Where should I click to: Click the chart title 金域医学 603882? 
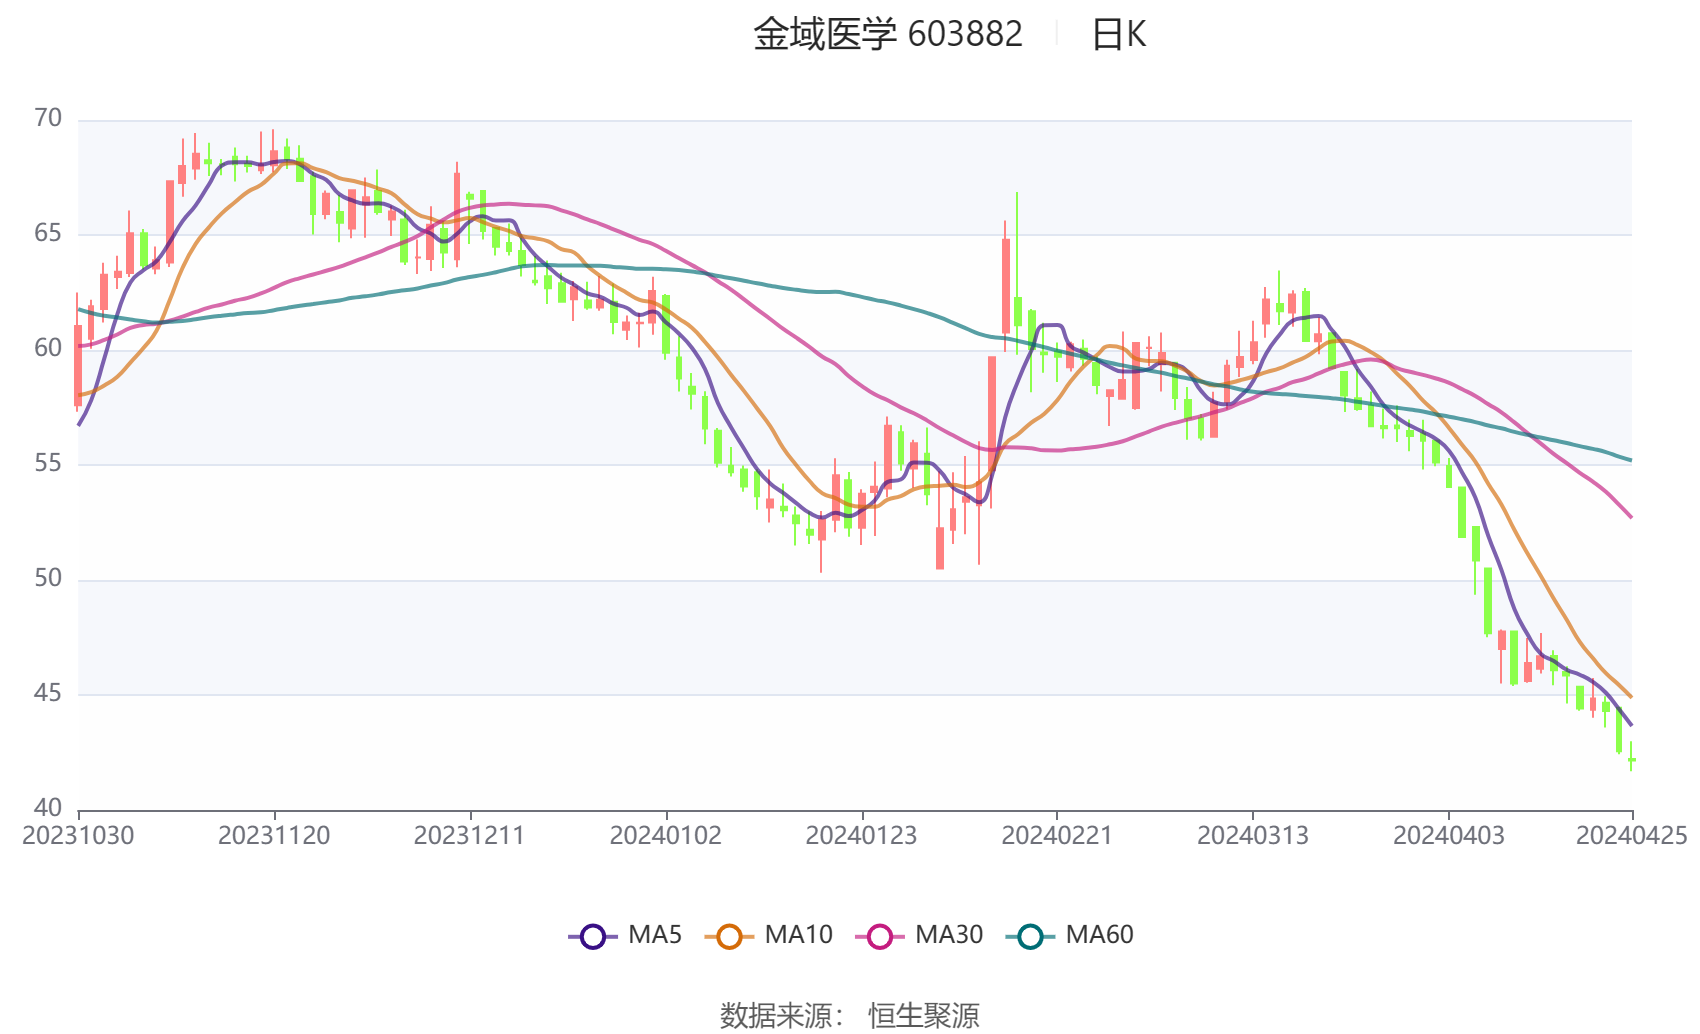(x=887, y=35)
